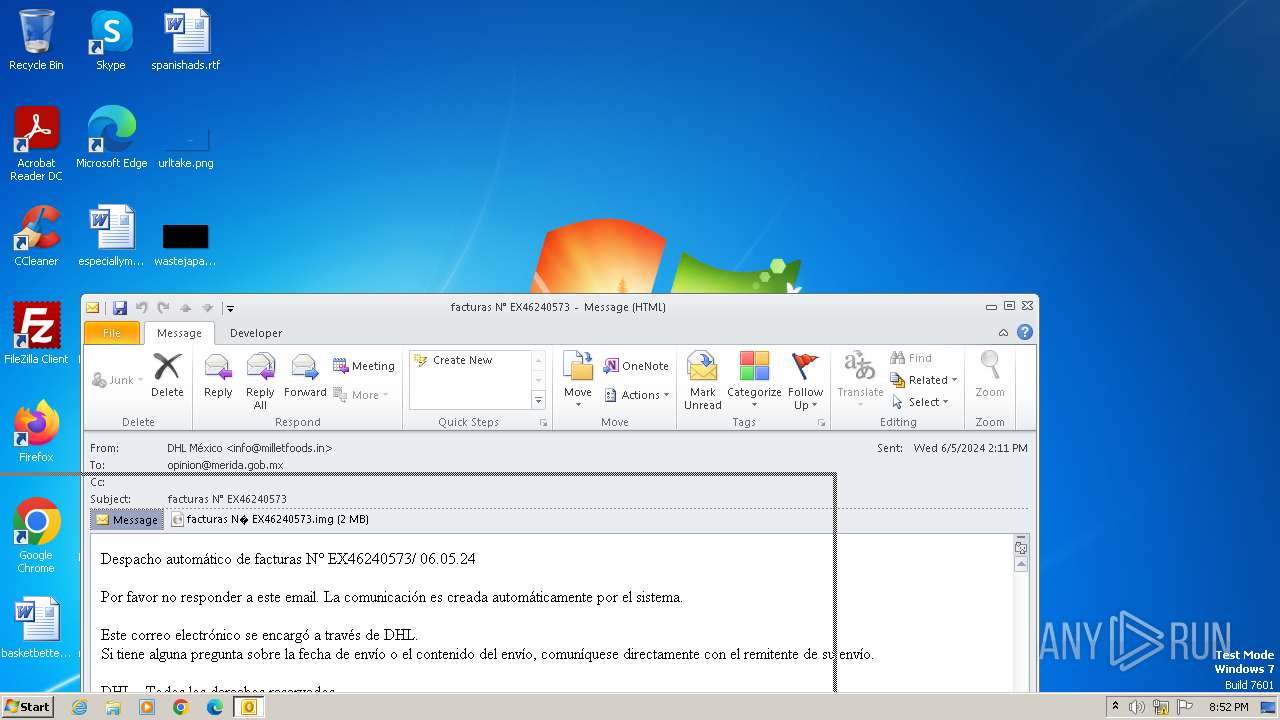Open attachment facturas EX46240573.img
Screen dimensions: 1280x720
click(270, 520)
